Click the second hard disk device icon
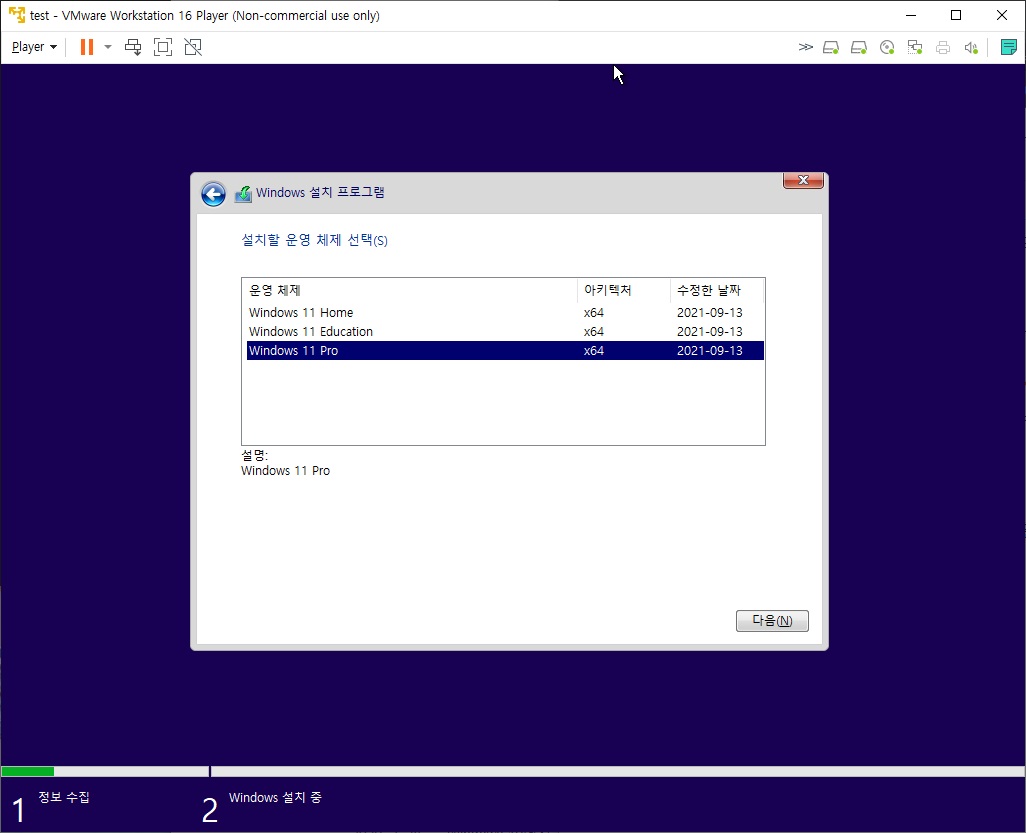This screenshot has width=1026, height=833. pos(858,47)
